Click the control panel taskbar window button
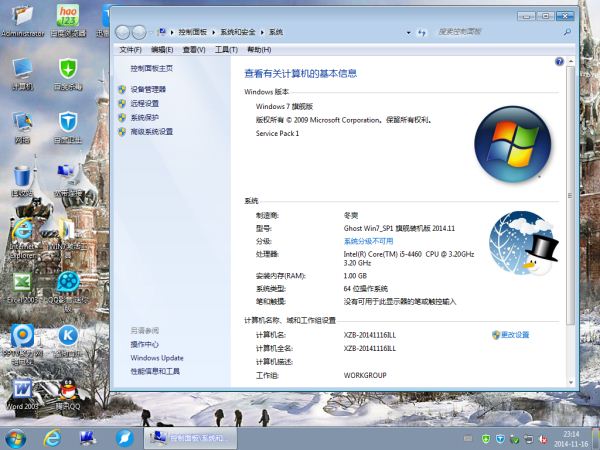600x450 pixels. coord(190,438)
